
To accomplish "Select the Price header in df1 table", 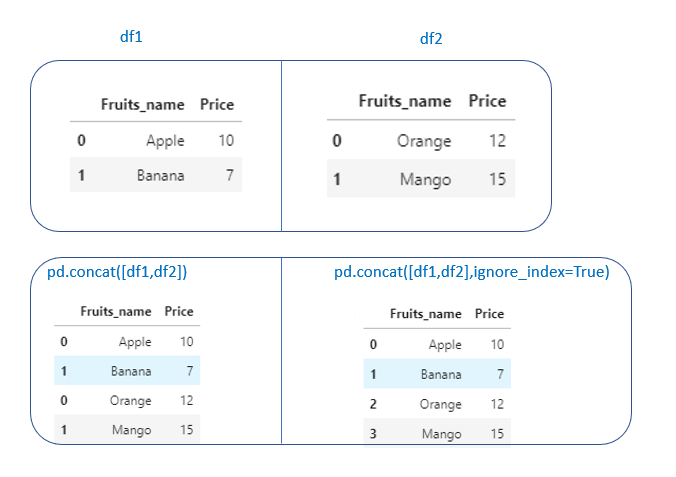I will 217,104.
